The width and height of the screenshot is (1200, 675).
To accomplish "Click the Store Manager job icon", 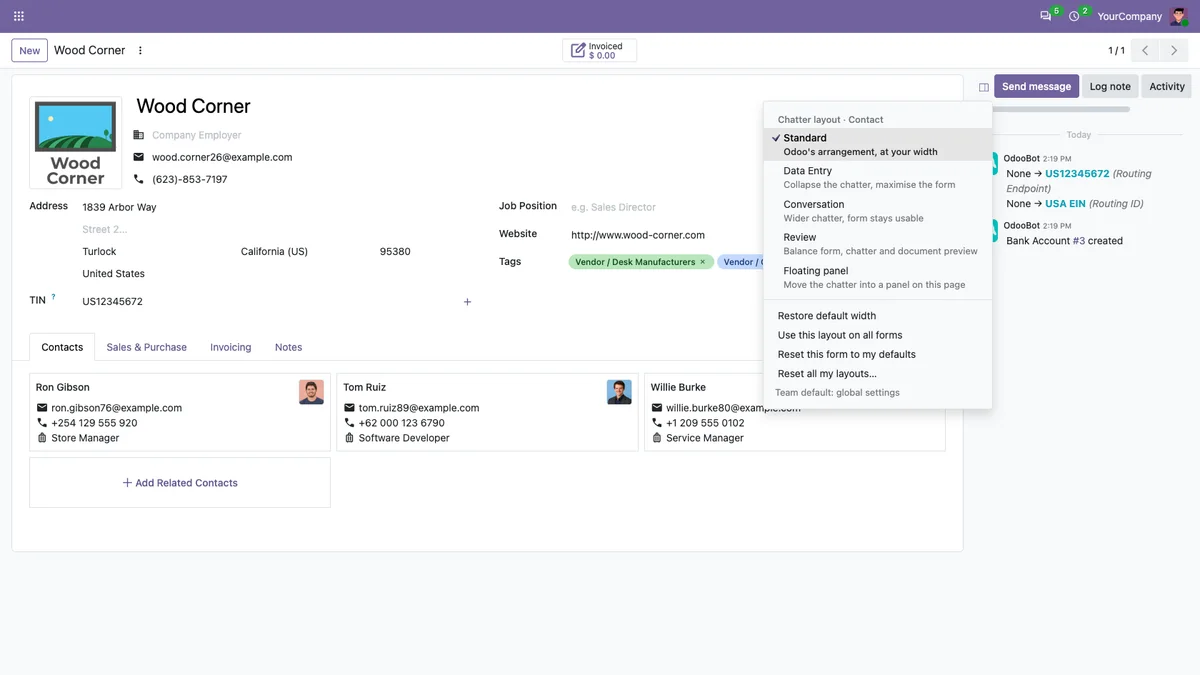I will (x=42, y=438).
